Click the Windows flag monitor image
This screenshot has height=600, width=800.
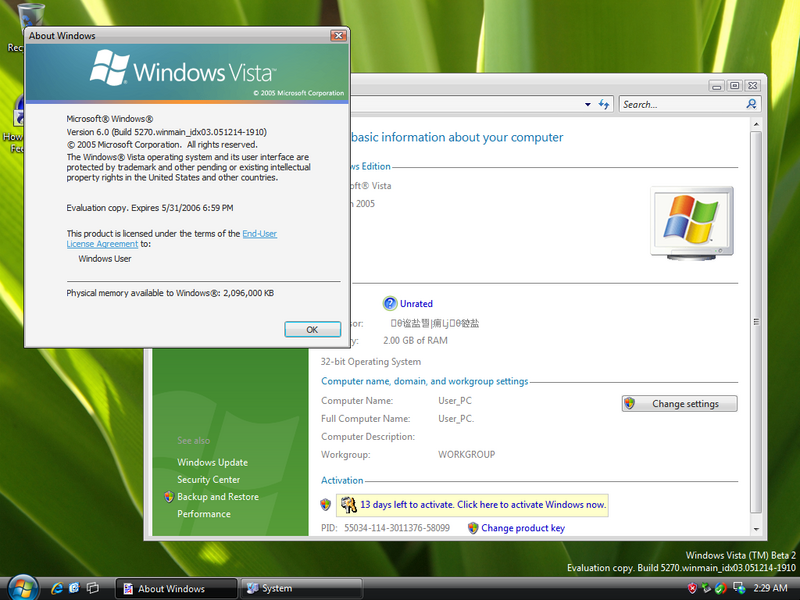(692, 223)
